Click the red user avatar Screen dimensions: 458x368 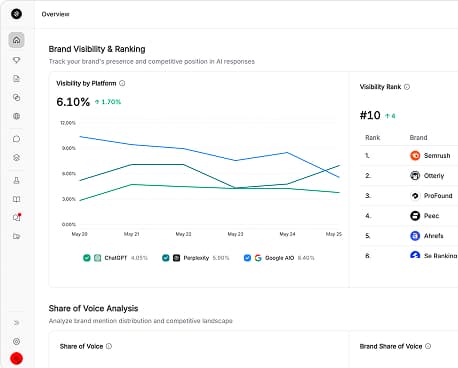tap(16, 359)
